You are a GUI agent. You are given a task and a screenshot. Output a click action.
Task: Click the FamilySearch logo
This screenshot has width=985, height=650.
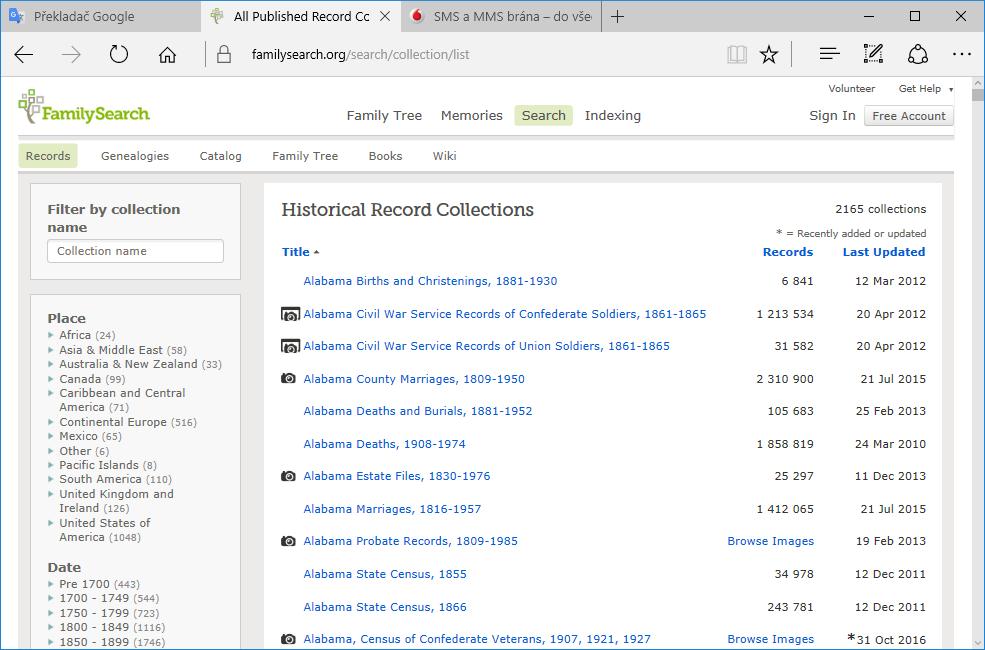pyautogui.click(x=84, y=107)
